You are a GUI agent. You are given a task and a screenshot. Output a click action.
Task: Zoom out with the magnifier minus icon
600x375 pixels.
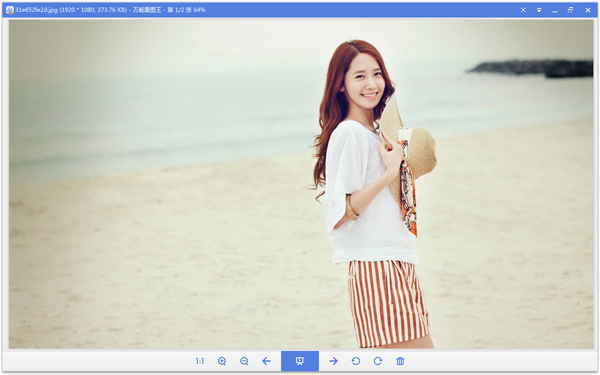pos(244,361)
